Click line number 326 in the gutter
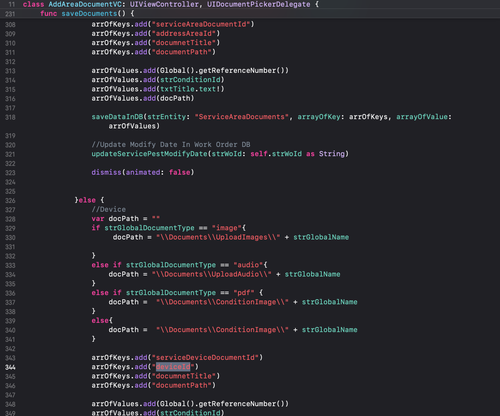 pos(10,200)
